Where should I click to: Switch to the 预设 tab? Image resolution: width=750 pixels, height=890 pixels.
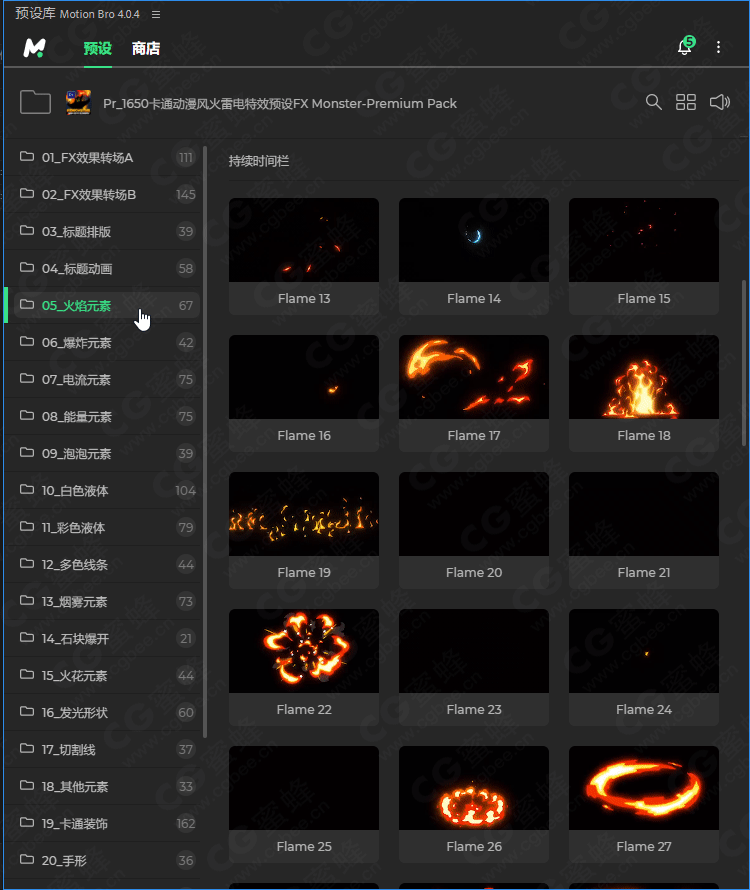(x=98, y=48)
